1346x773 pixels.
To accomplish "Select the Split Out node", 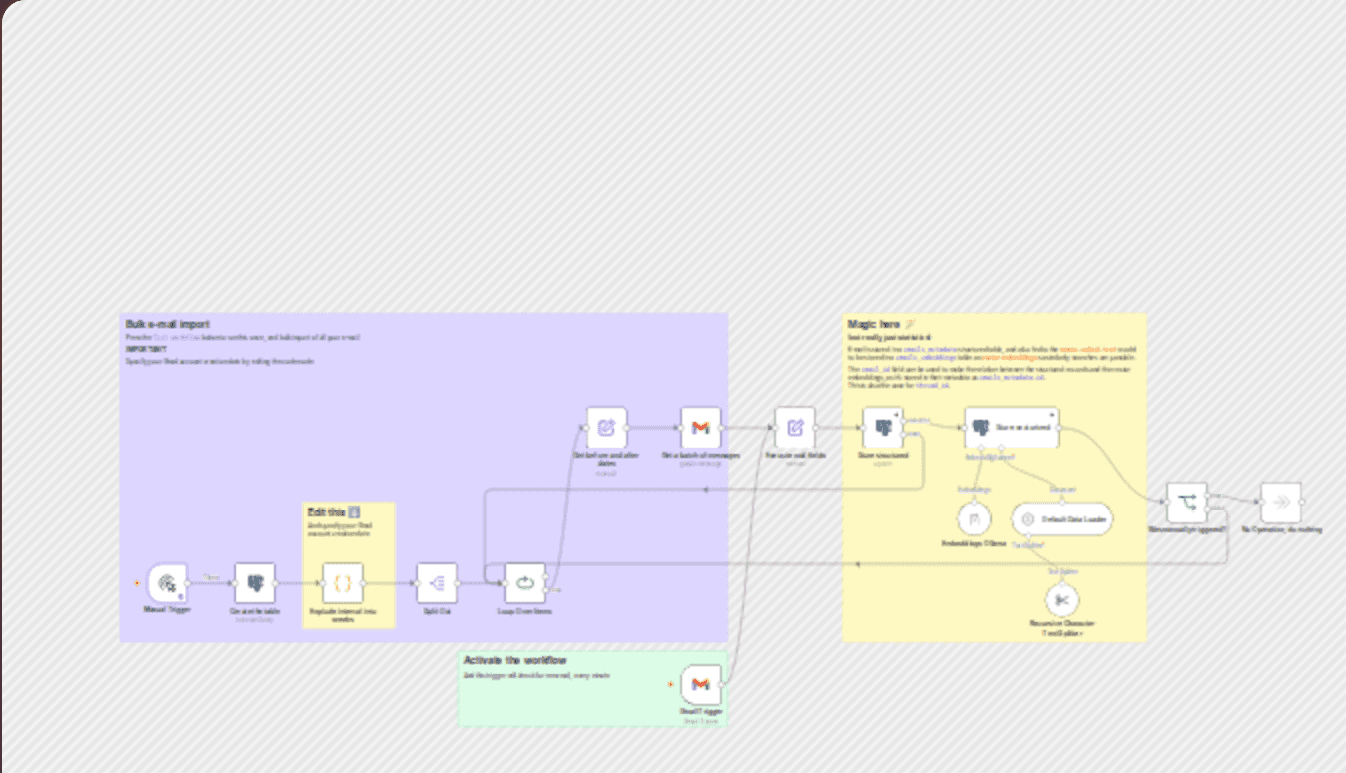I will [437, 583].
